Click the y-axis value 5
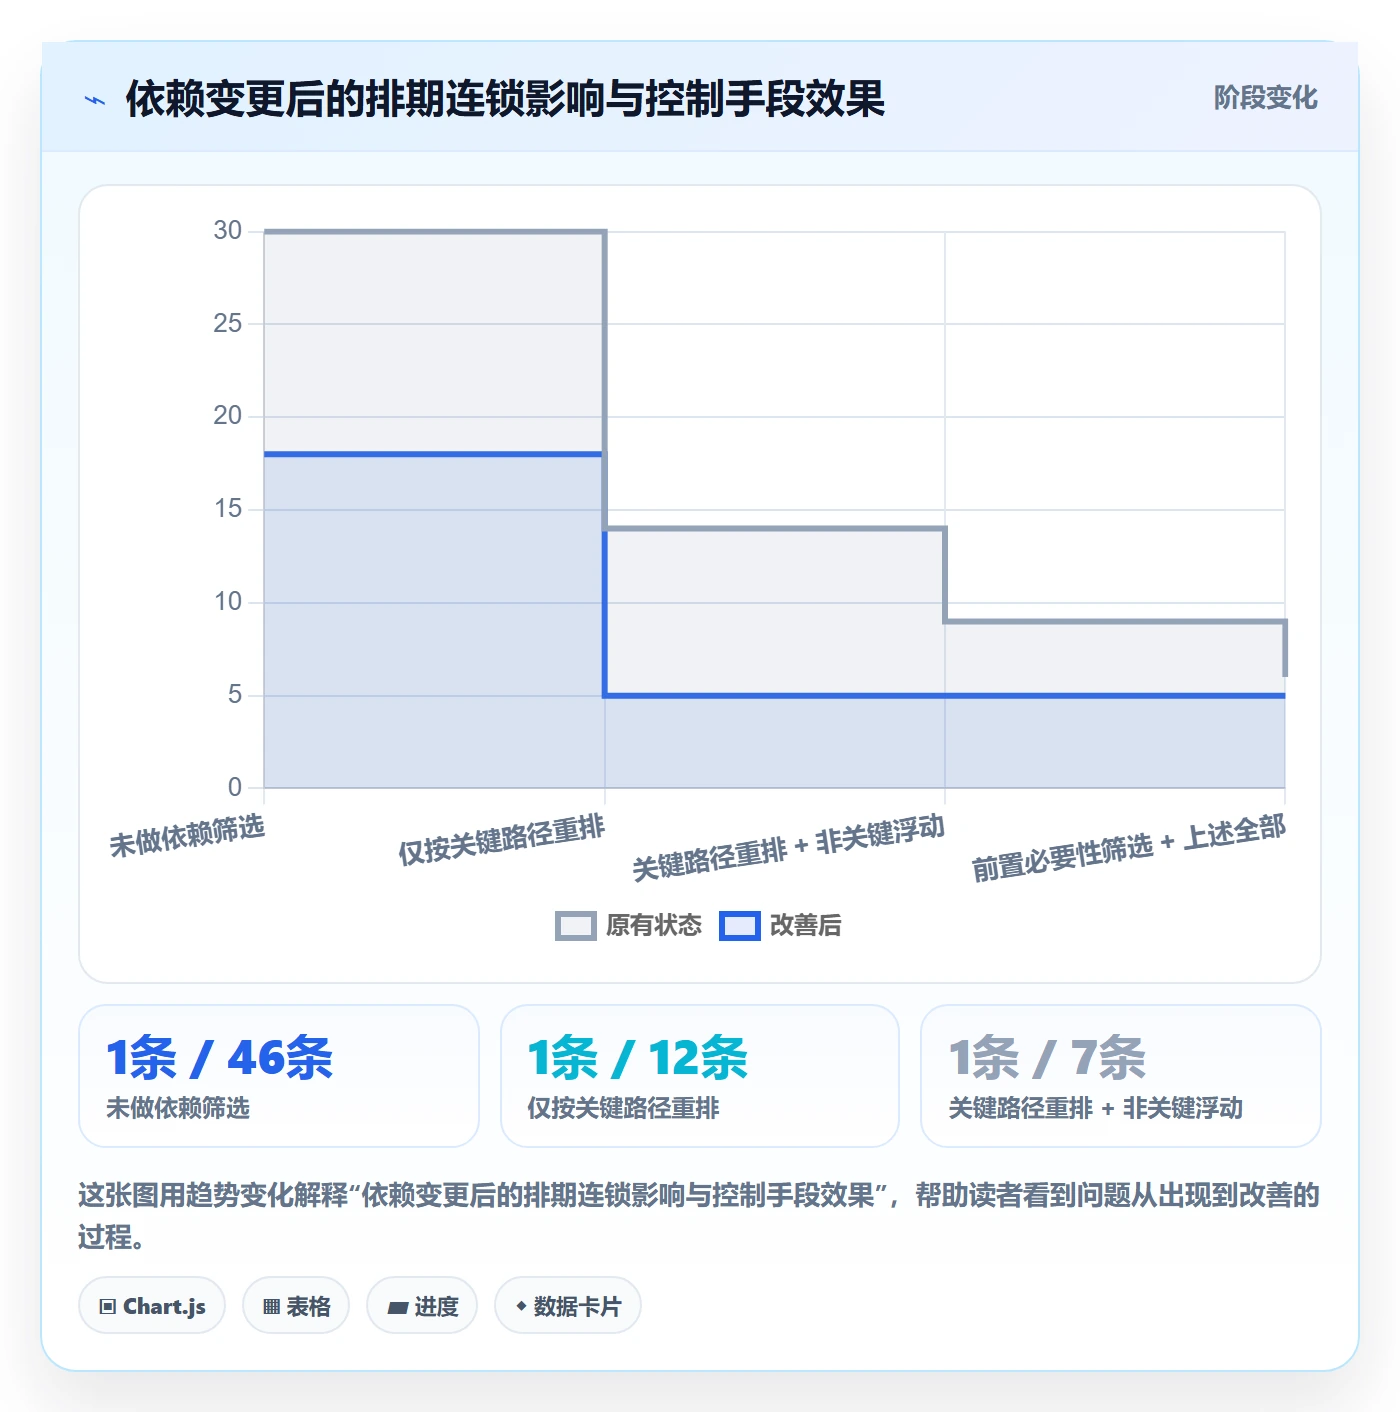 [235, 695]
